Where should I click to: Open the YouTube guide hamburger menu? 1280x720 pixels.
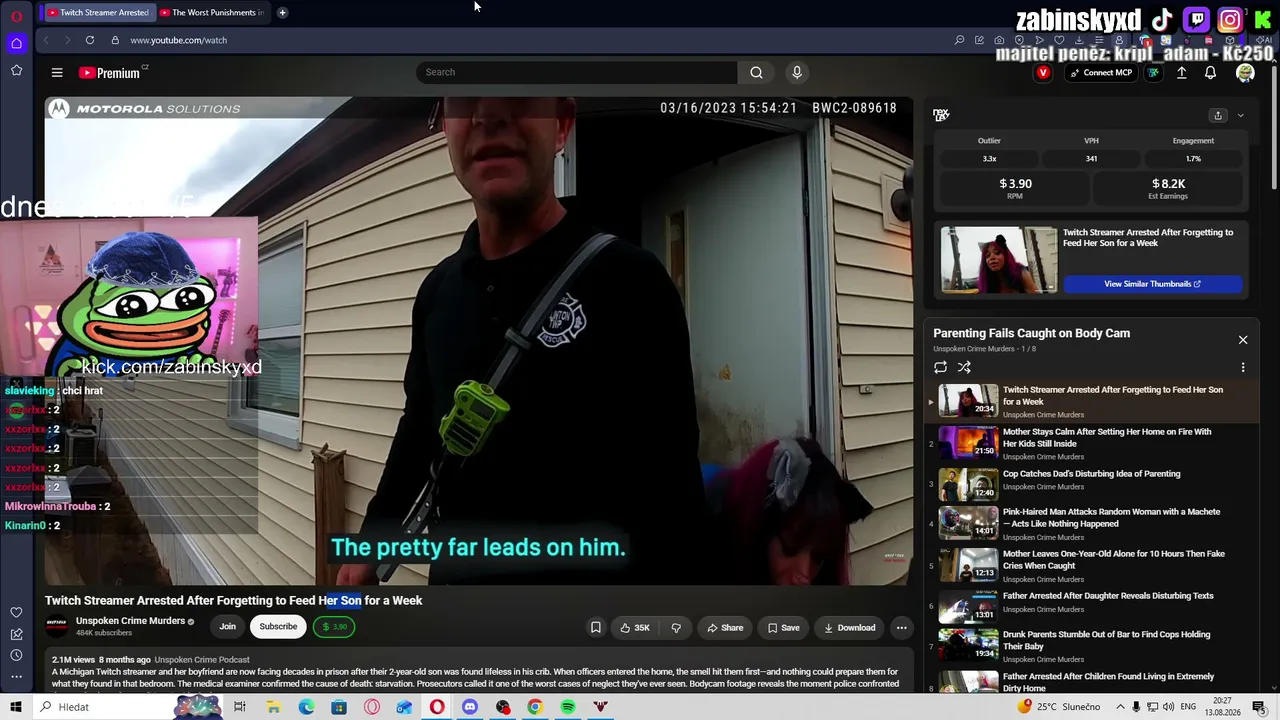point(57,72)
